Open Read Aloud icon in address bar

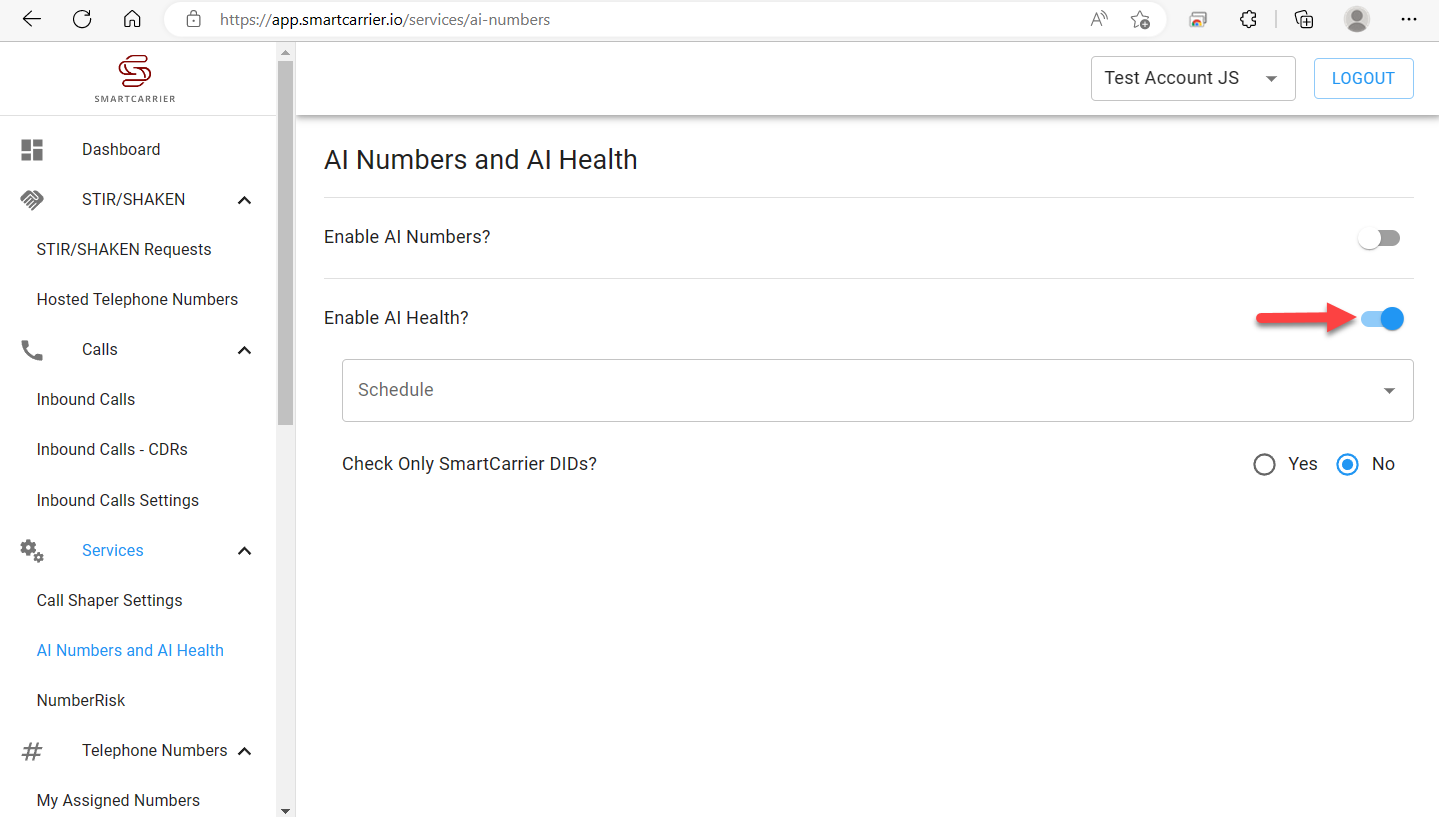coord(1099,19)
